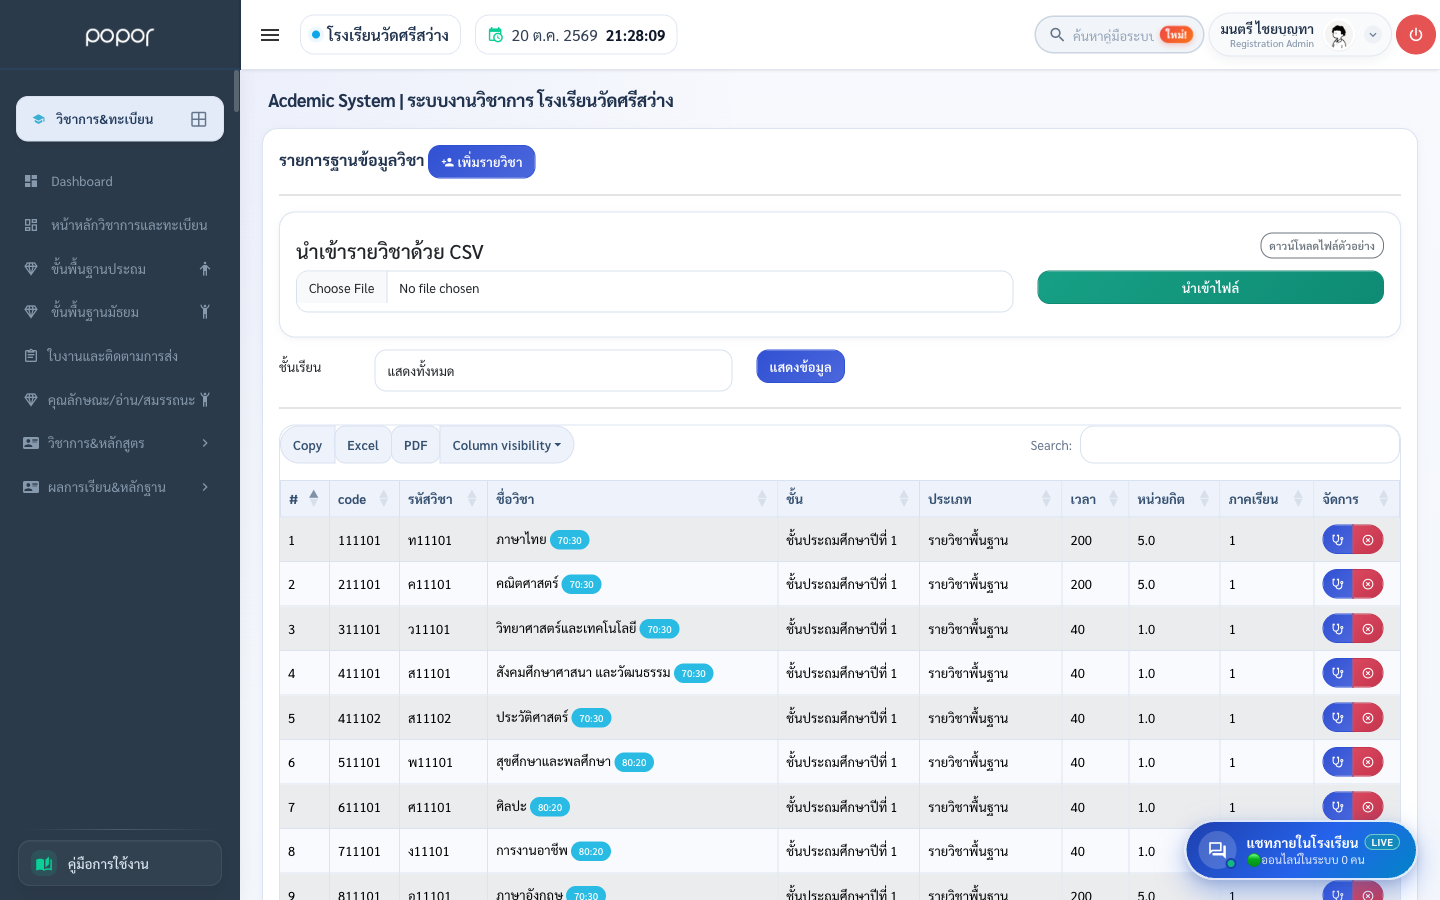
Task: Sort table by ชื่อวิชา column header
Action: (632, 499)
